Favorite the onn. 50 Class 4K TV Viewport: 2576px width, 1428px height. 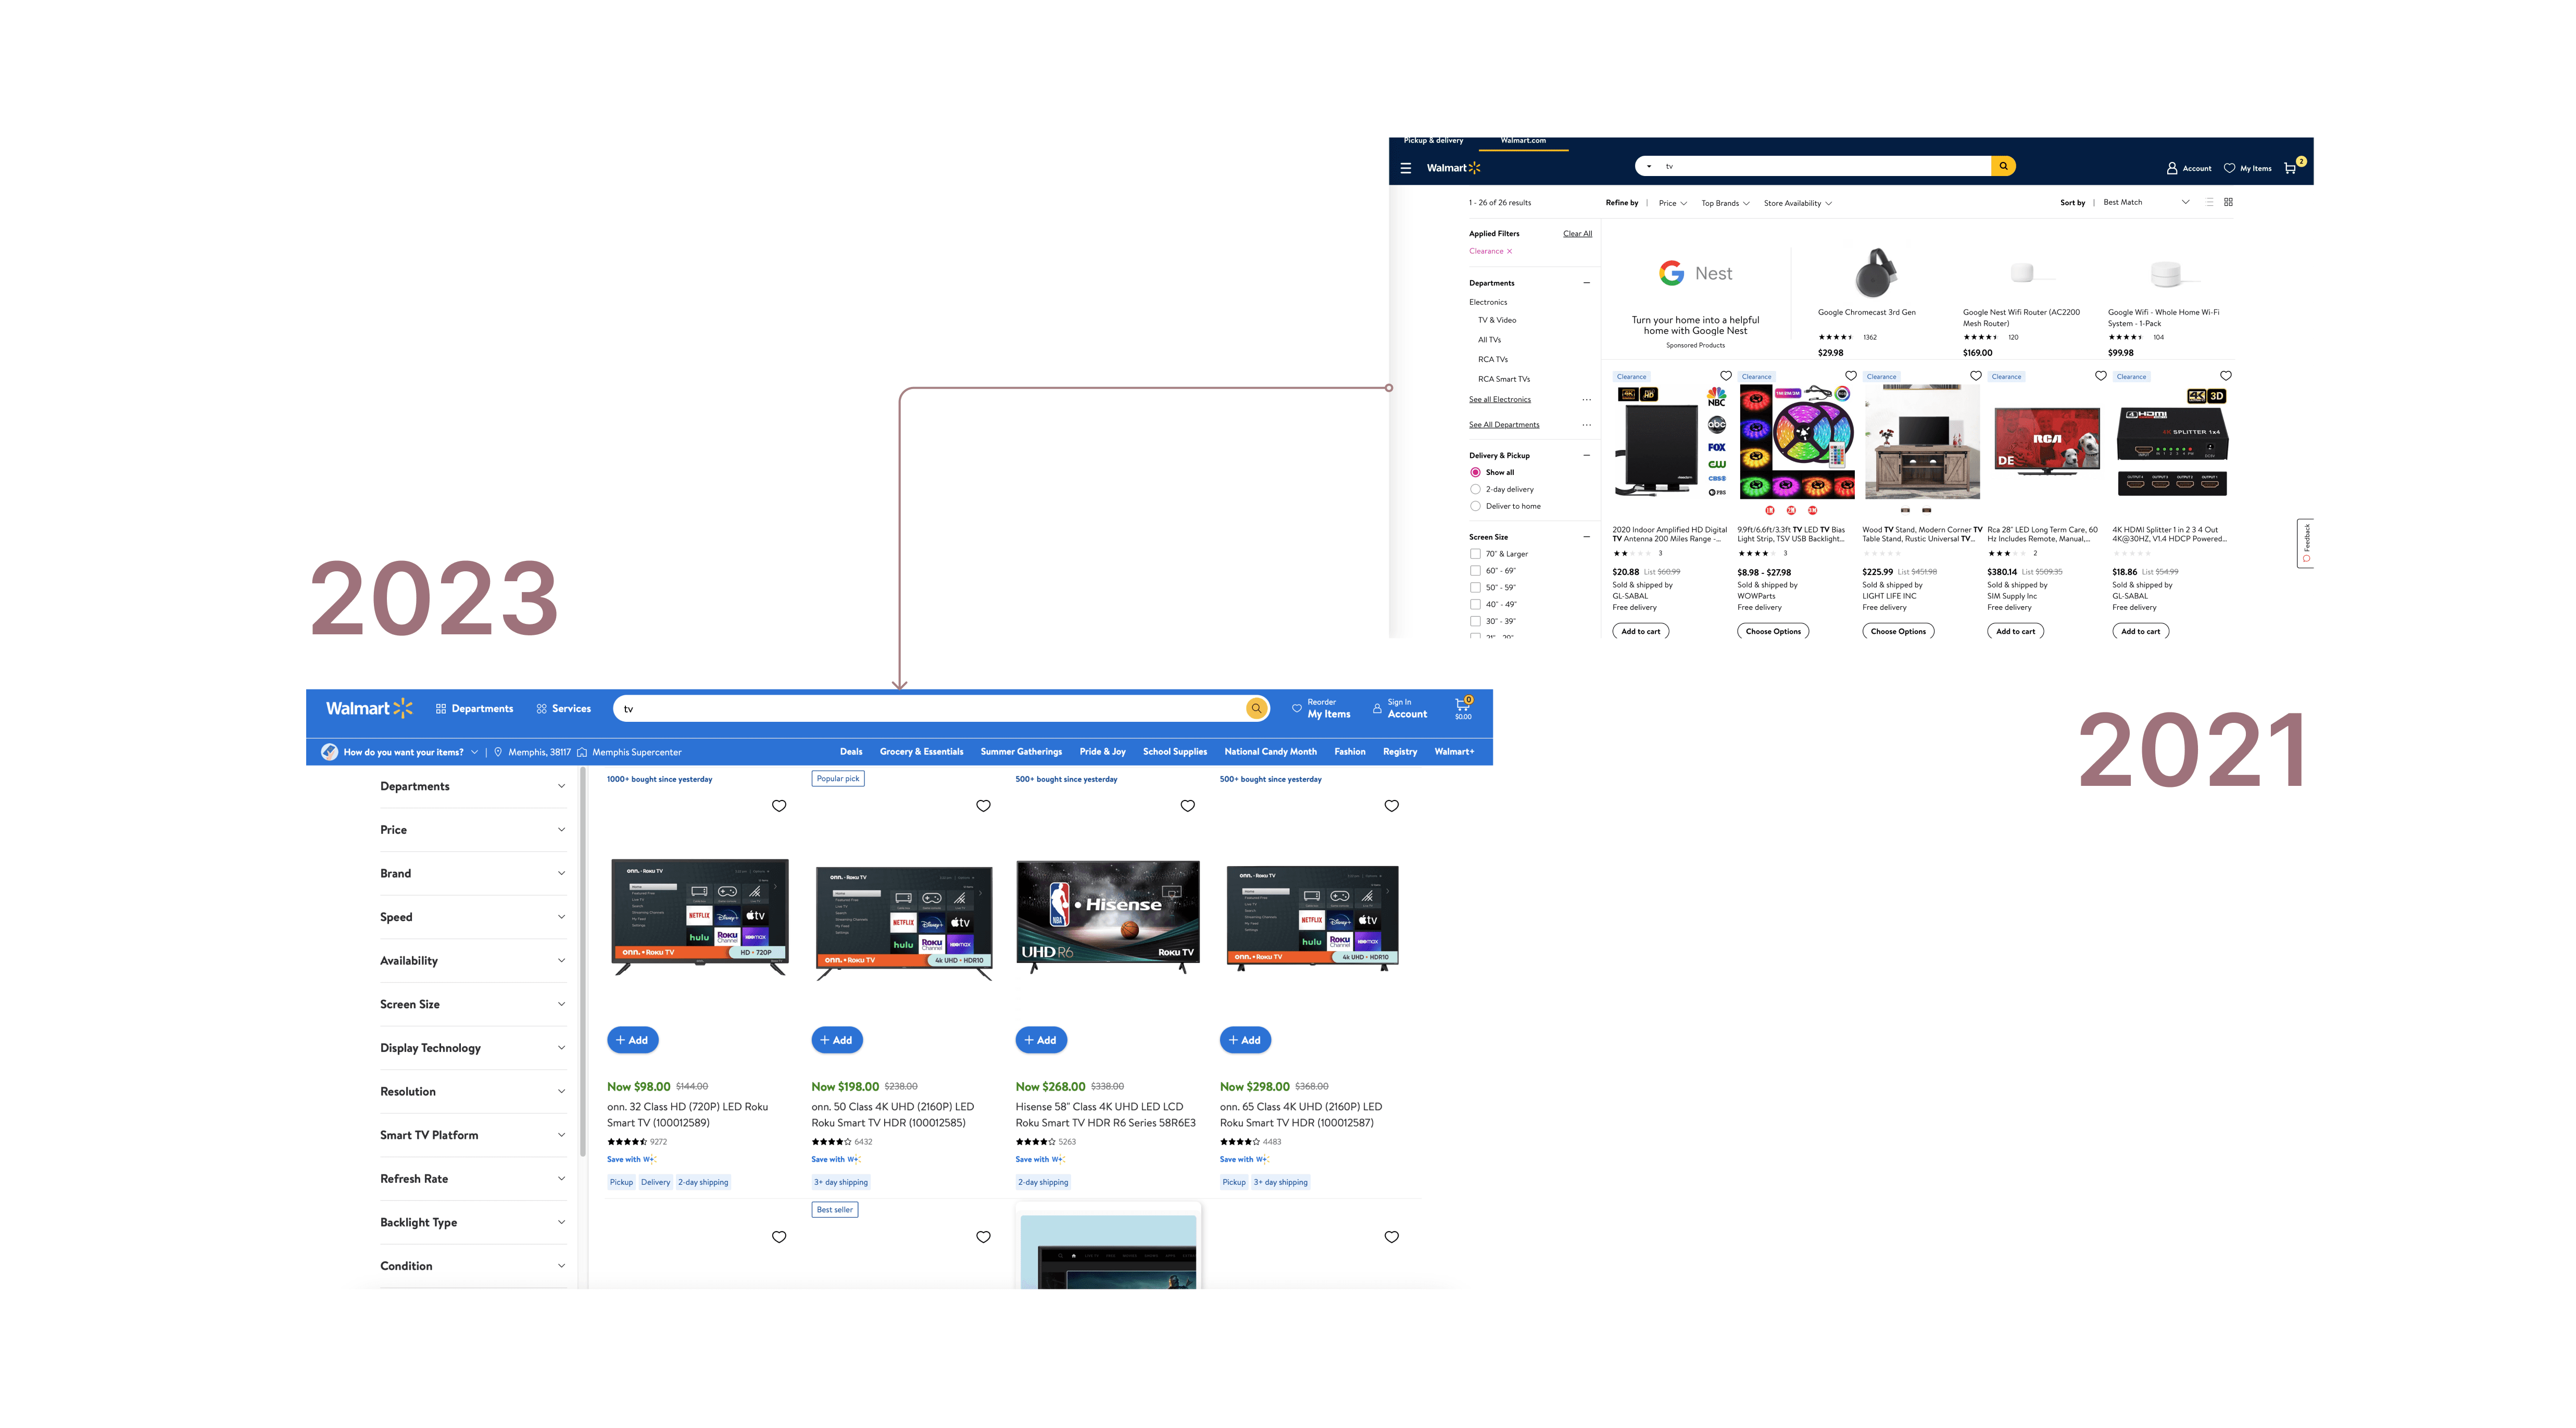point(983,806)
